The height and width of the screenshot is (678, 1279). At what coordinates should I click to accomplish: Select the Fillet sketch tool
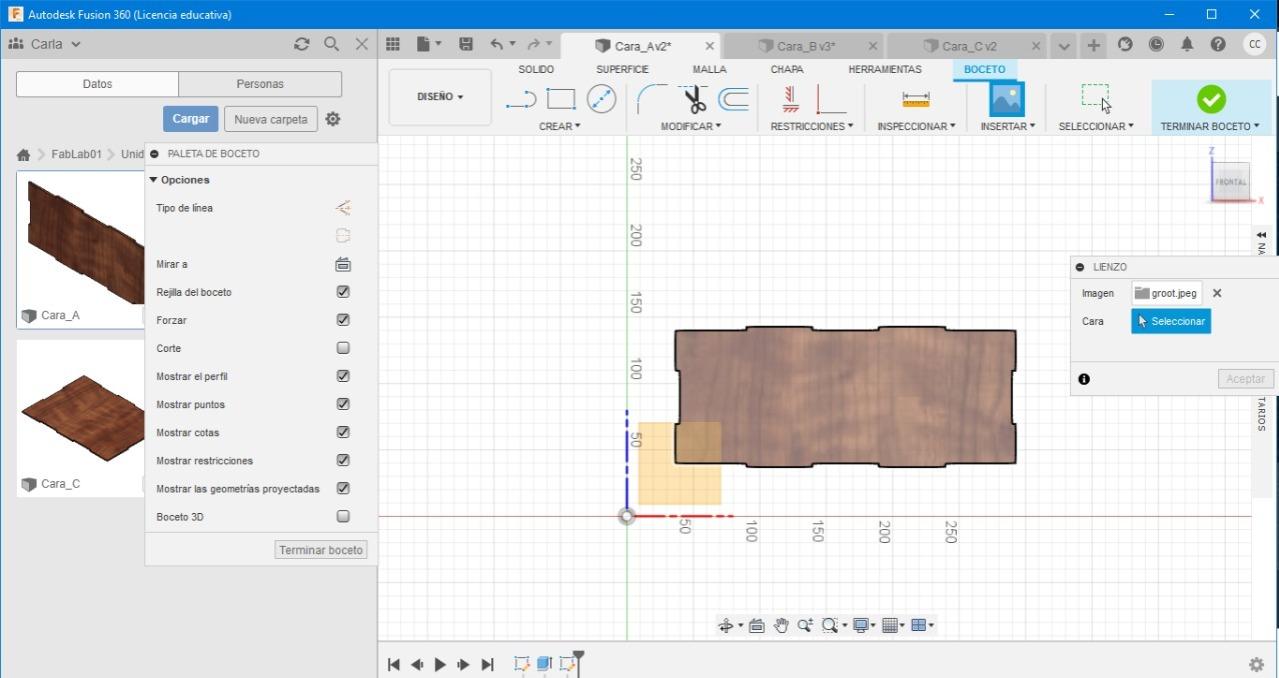click(x=652, y=99)
